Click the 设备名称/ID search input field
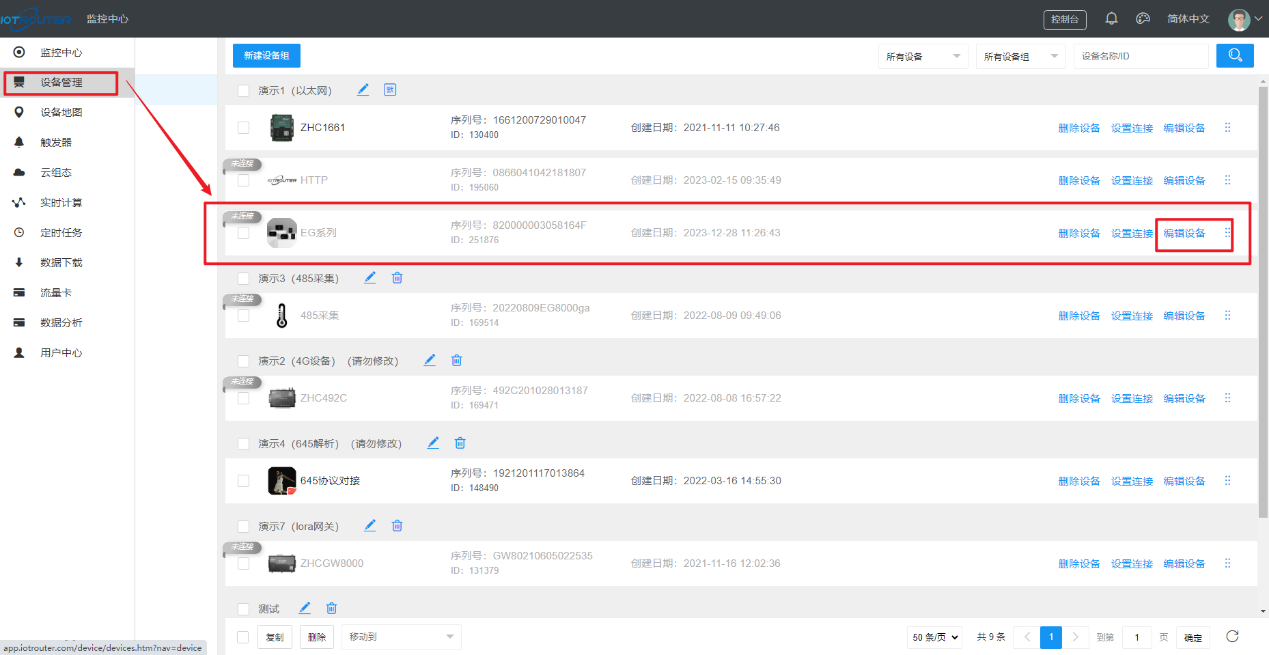The width and height of the screenshot is (1269, 655). coord(1140,57)
